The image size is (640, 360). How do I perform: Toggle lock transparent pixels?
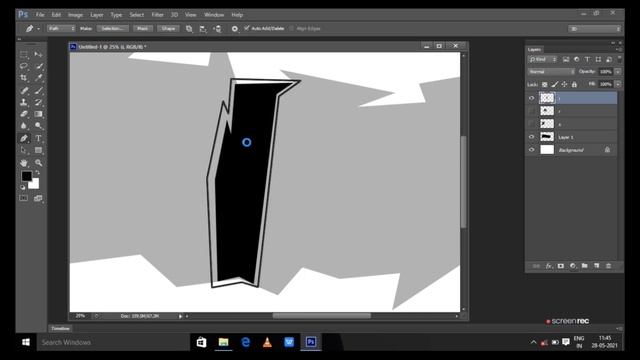click(x=544, y=84)
